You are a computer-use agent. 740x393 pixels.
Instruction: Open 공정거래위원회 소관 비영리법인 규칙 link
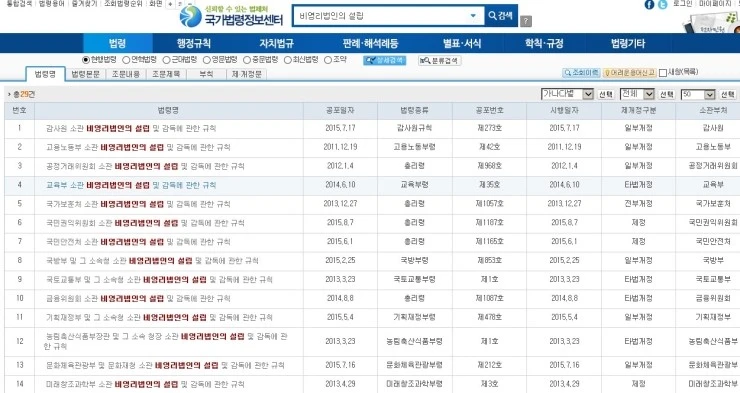tap(145, 166)
